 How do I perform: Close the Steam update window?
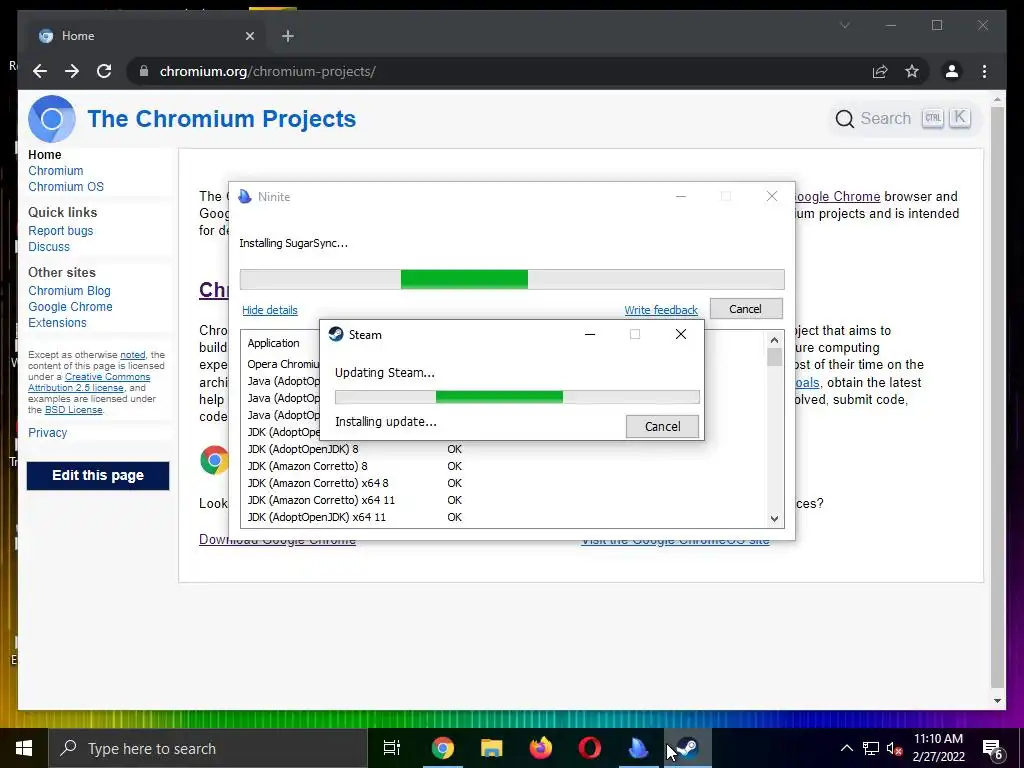pyautogui.click(x=680, y=334)
